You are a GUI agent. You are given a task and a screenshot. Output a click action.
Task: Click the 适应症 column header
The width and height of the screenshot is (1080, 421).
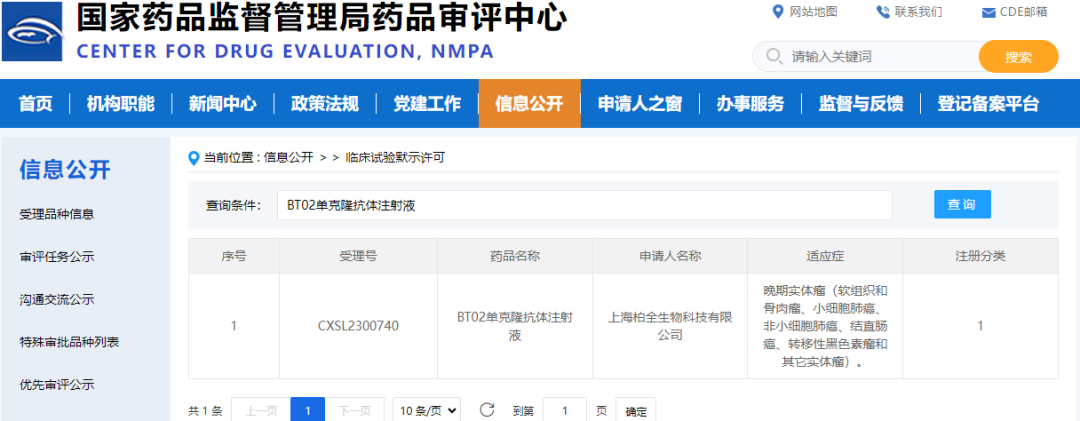coord(825,256)
